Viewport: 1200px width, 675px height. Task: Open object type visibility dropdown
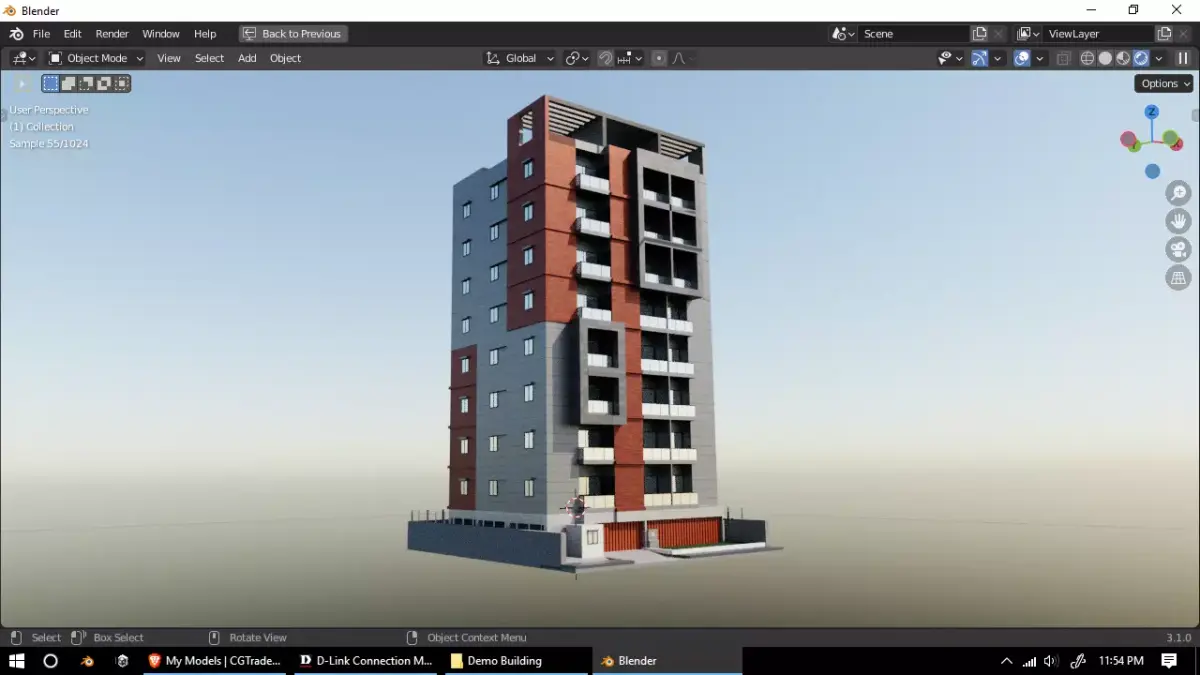(x=950, y=58)
